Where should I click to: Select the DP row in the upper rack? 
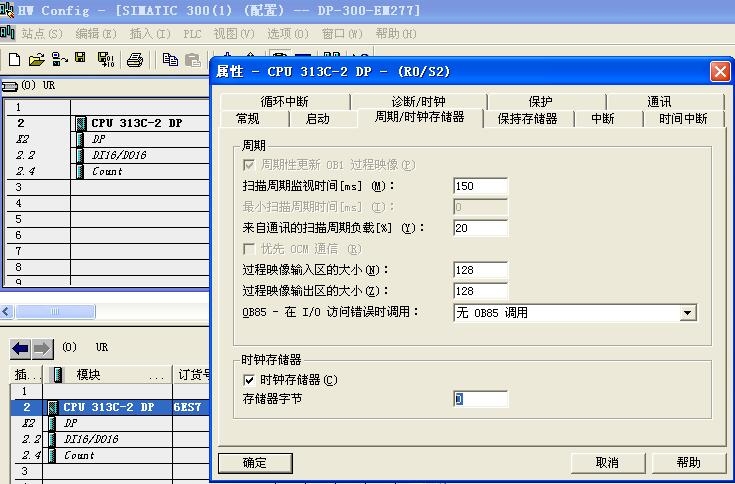108,139
